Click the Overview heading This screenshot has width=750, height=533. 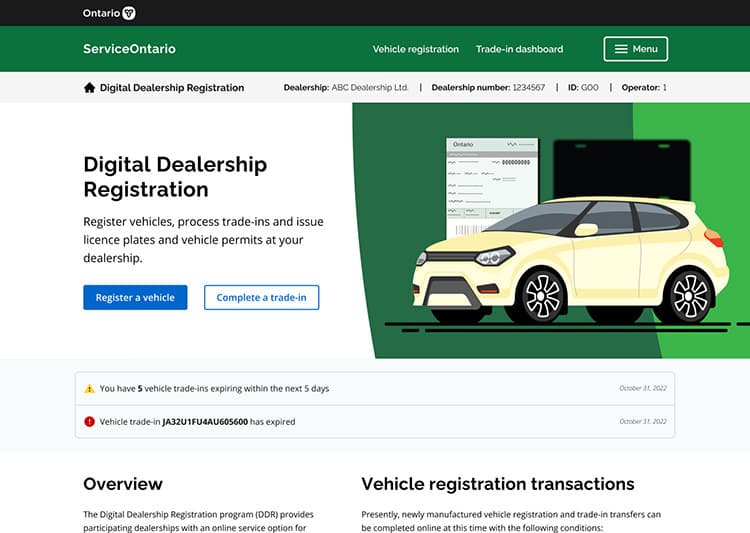(123, 484)
